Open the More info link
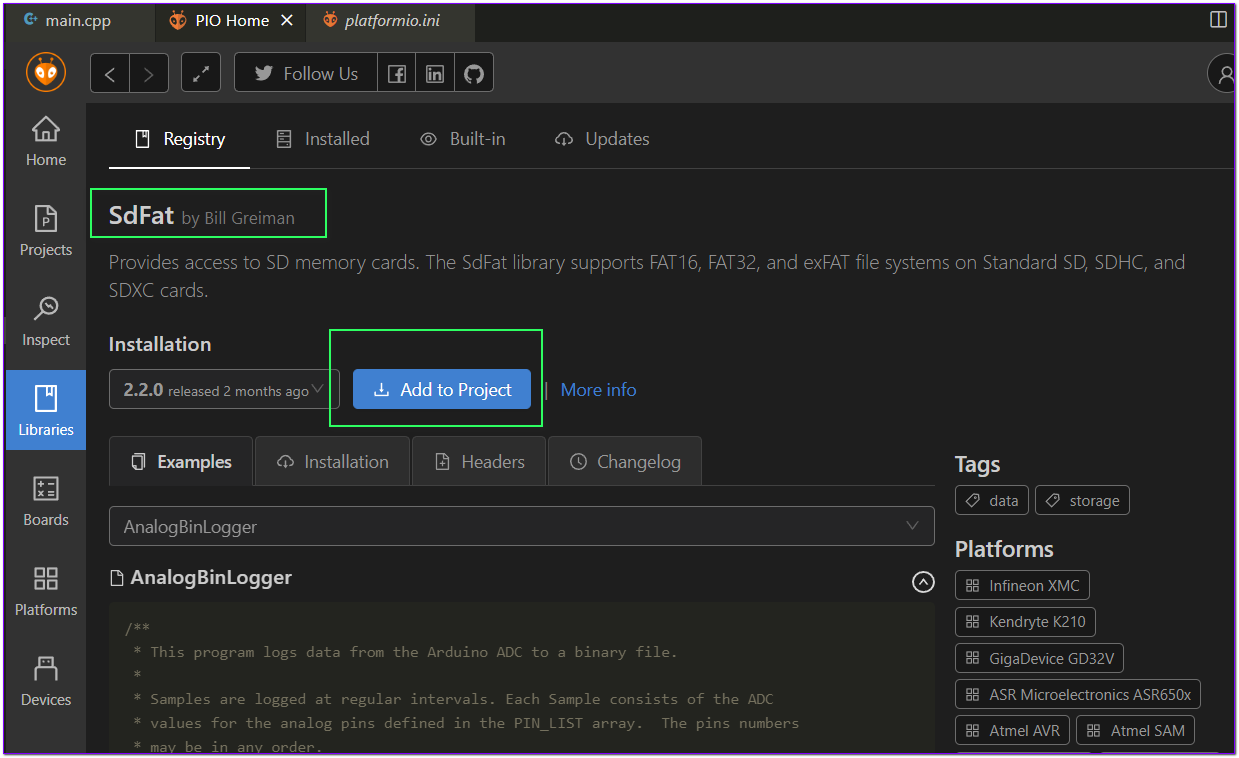The image size is (1239, 758). pos(598,390)
